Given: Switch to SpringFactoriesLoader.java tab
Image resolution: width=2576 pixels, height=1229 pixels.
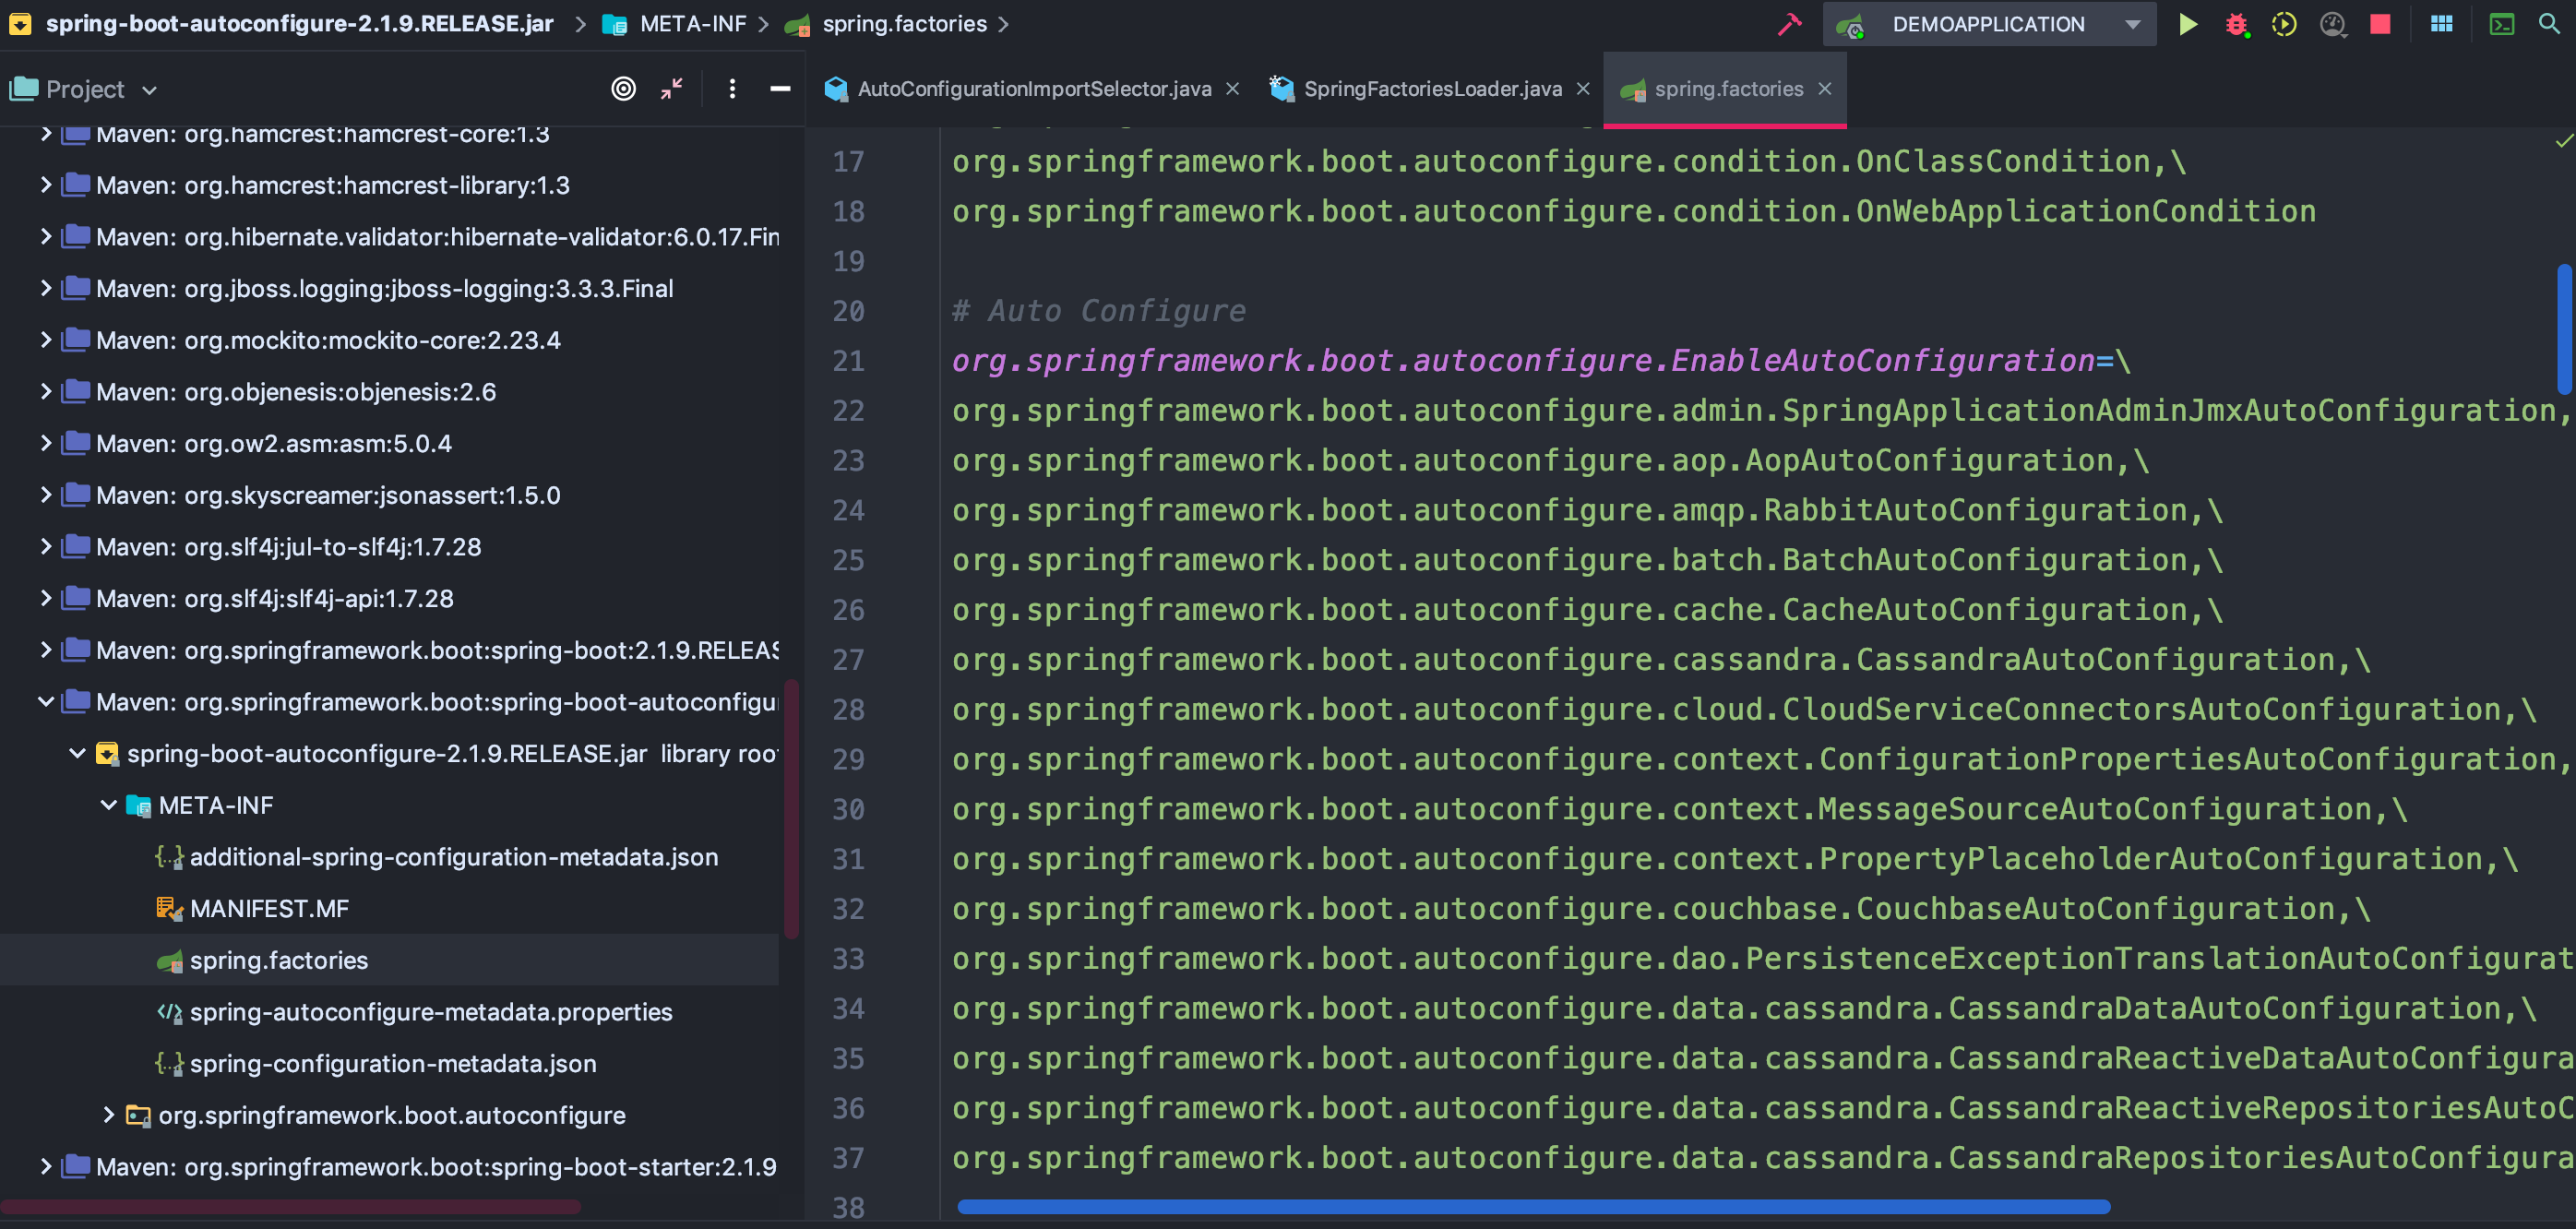Looking at the screenshot, I should (1432, 89).
